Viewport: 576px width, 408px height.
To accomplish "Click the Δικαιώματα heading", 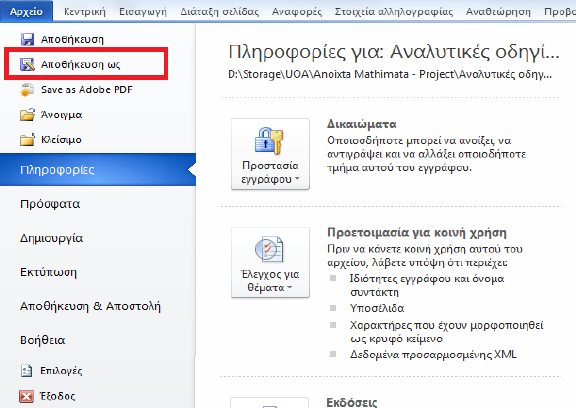I will click(x=361, y=124).
